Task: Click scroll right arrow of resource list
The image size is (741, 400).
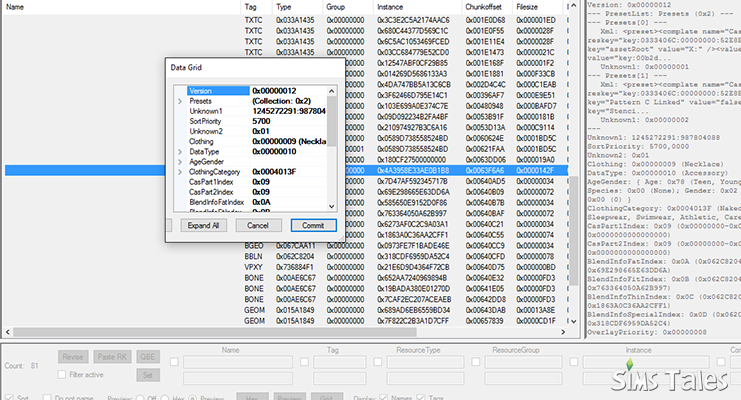Action: point(563,332)
